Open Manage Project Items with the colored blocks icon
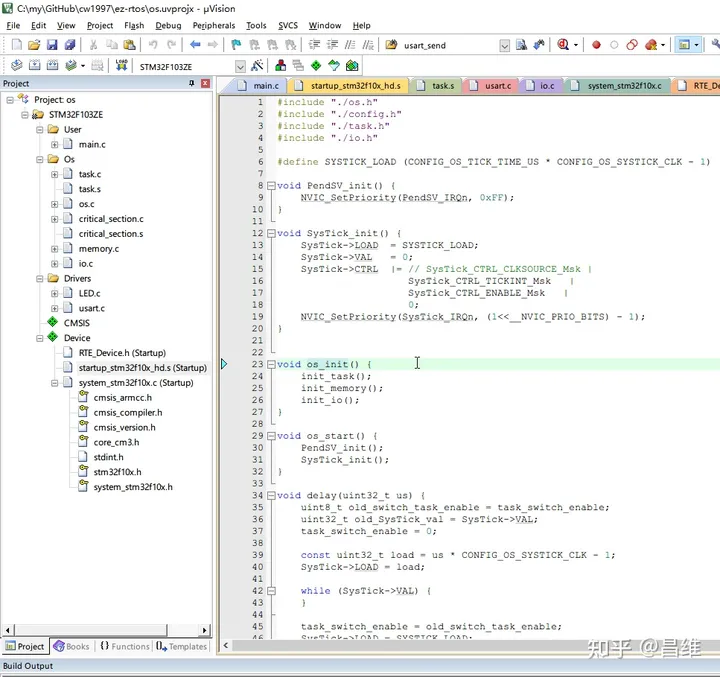The height and width of the screenshot is (677, 720). coord(280,66)
